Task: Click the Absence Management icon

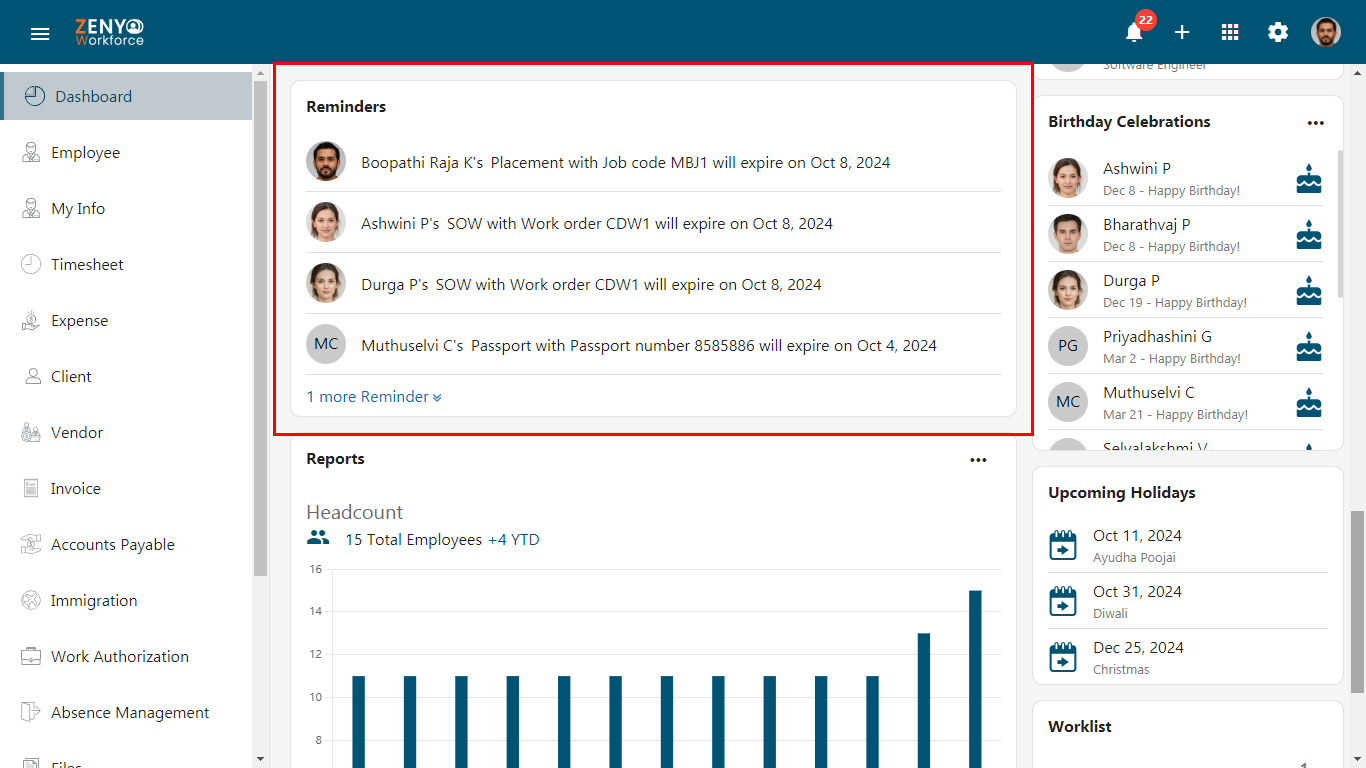Action: point(31,712)
